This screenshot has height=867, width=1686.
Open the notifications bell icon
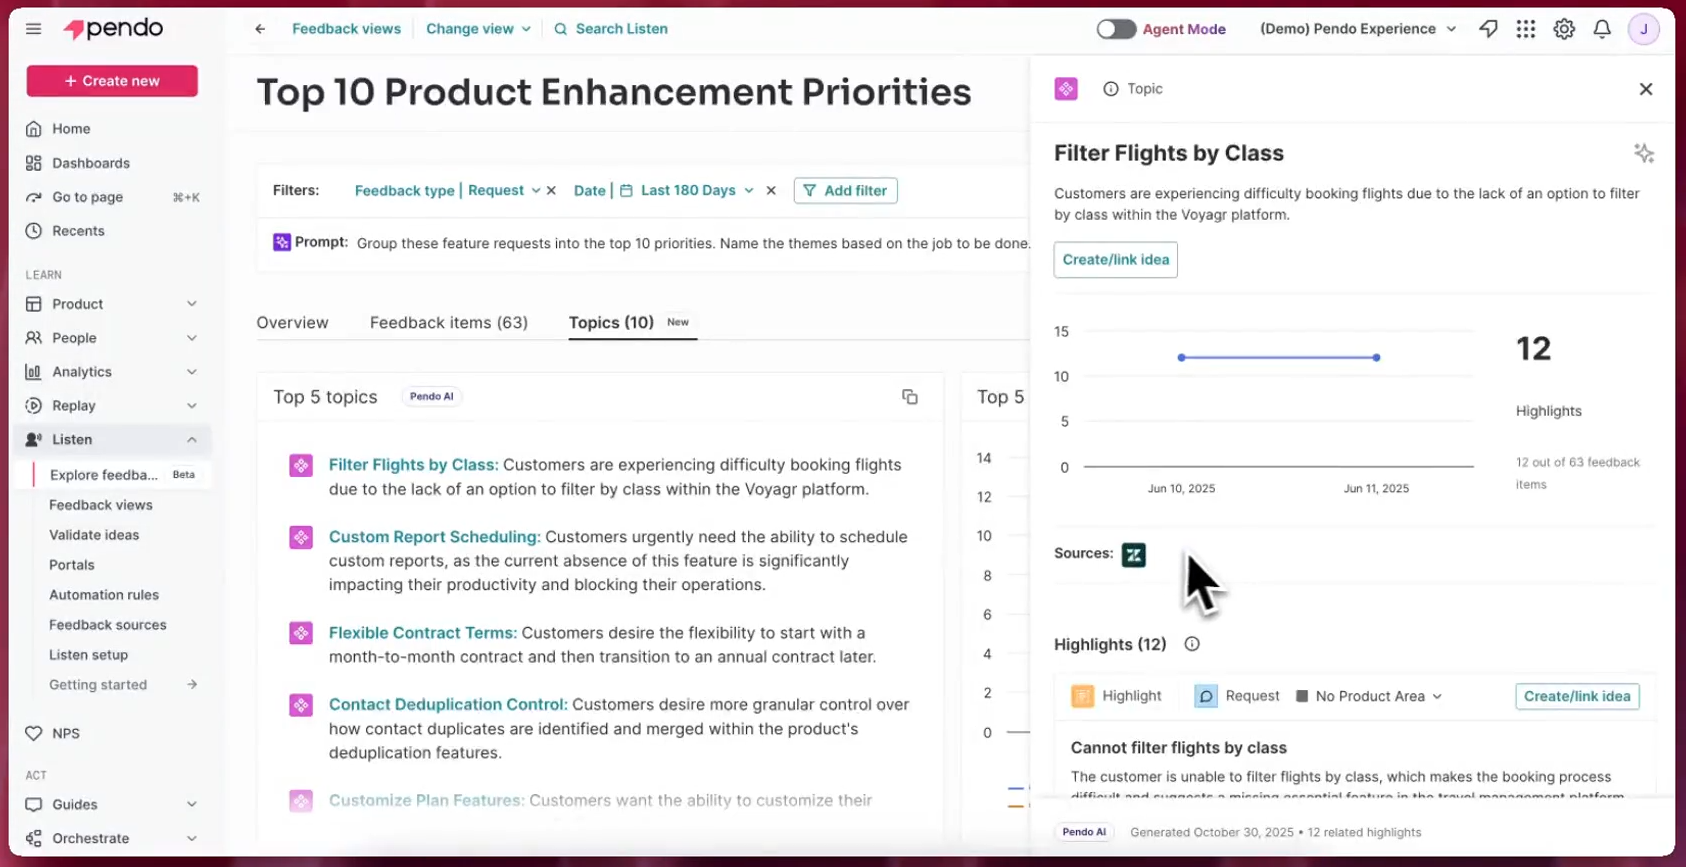click(x=1602, y=29)
